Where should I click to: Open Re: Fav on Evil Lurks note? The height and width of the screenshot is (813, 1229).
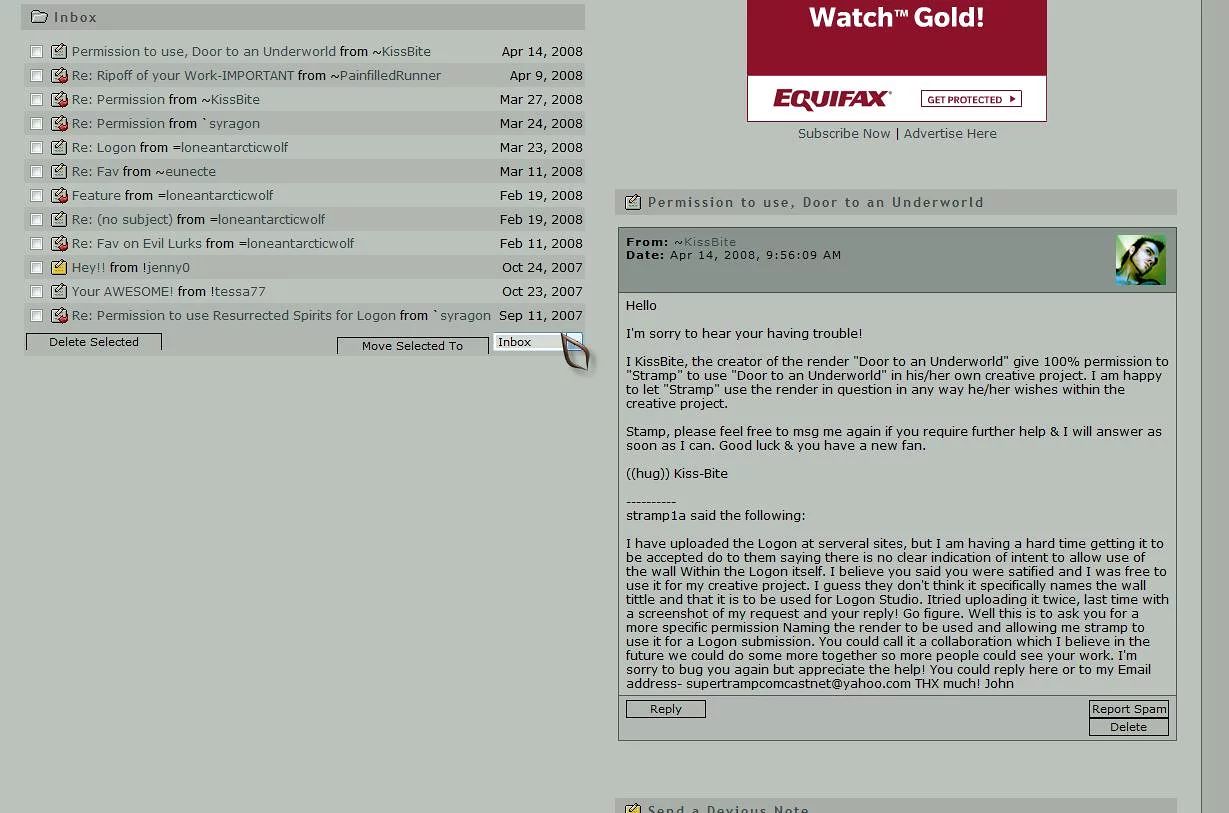click(x=138, y=244)
